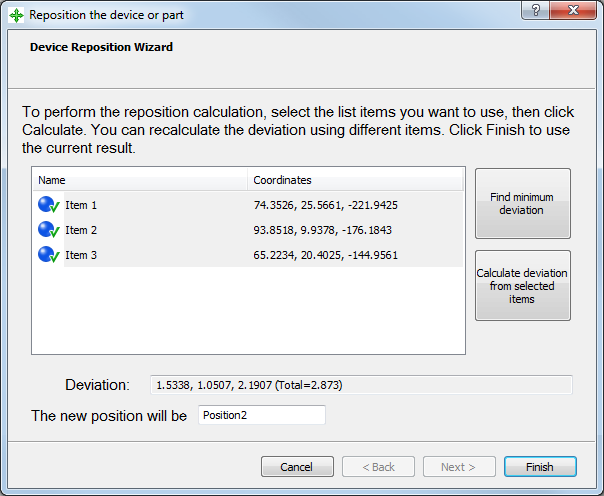Click the Item 1 globe checkmark icon

click(x=50, y=205)
